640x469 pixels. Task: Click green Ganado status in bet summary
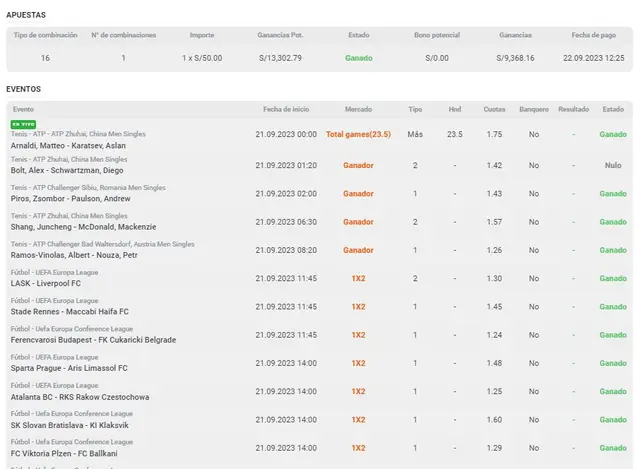tap(358, 58)
